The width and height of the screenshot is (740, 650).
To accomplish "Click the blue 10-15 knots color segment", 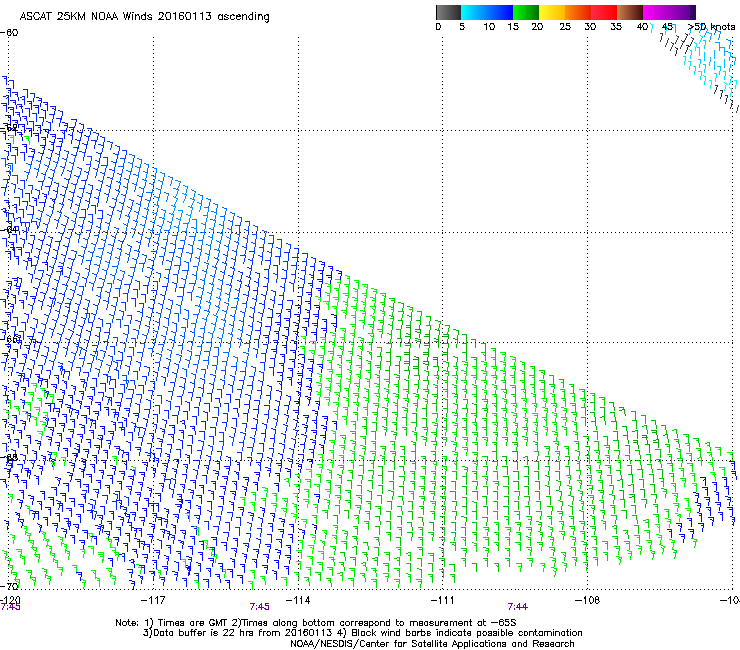I will [x=500, y=12].
